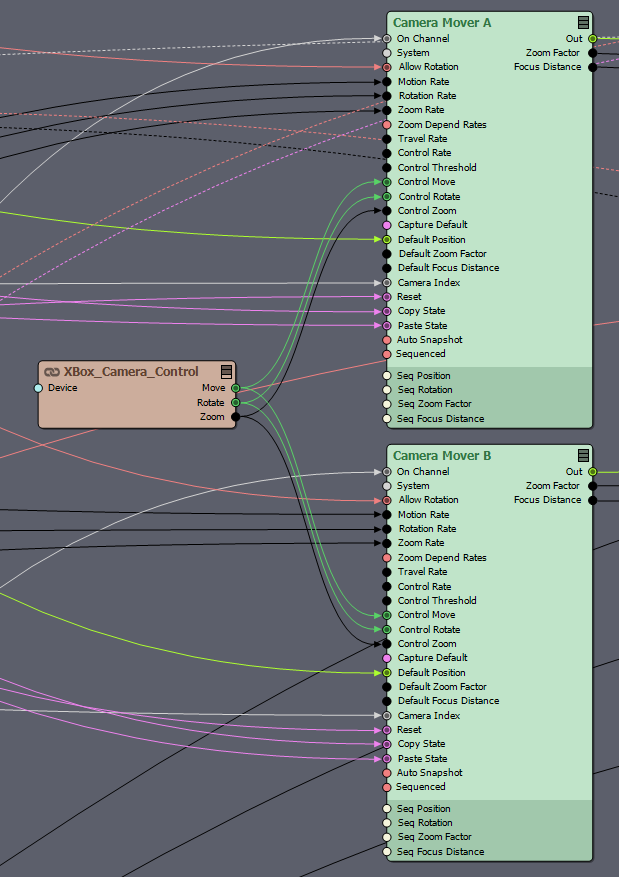619x877 pixels.
Task: Click Control Move port of Camera Mover A
Action: pos(386,182)
